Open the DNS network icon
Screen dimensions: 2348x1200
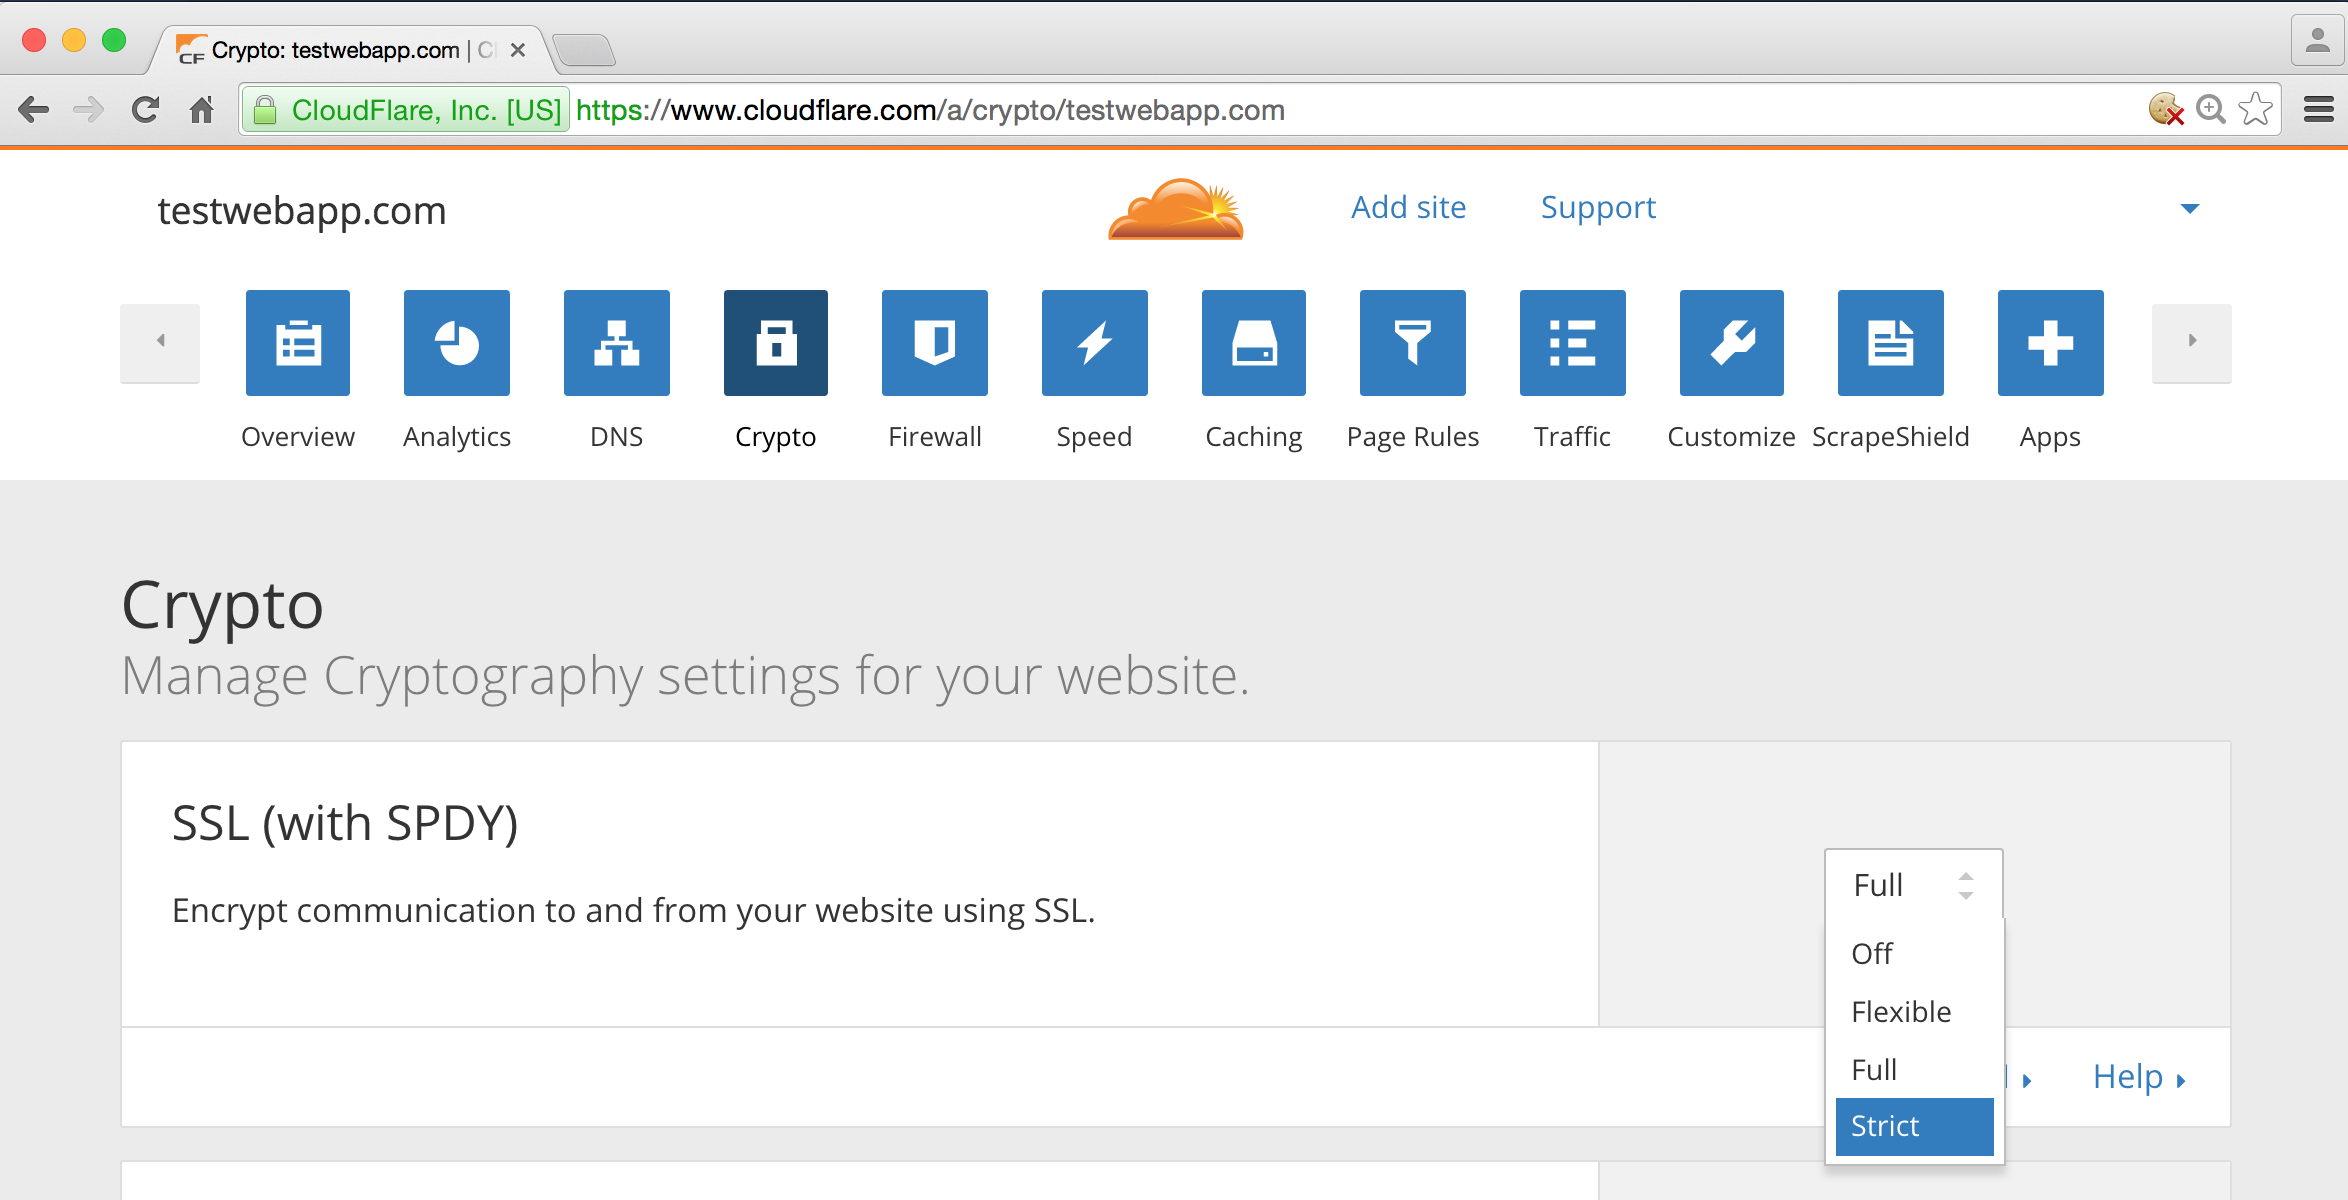[x=616, y=343]
